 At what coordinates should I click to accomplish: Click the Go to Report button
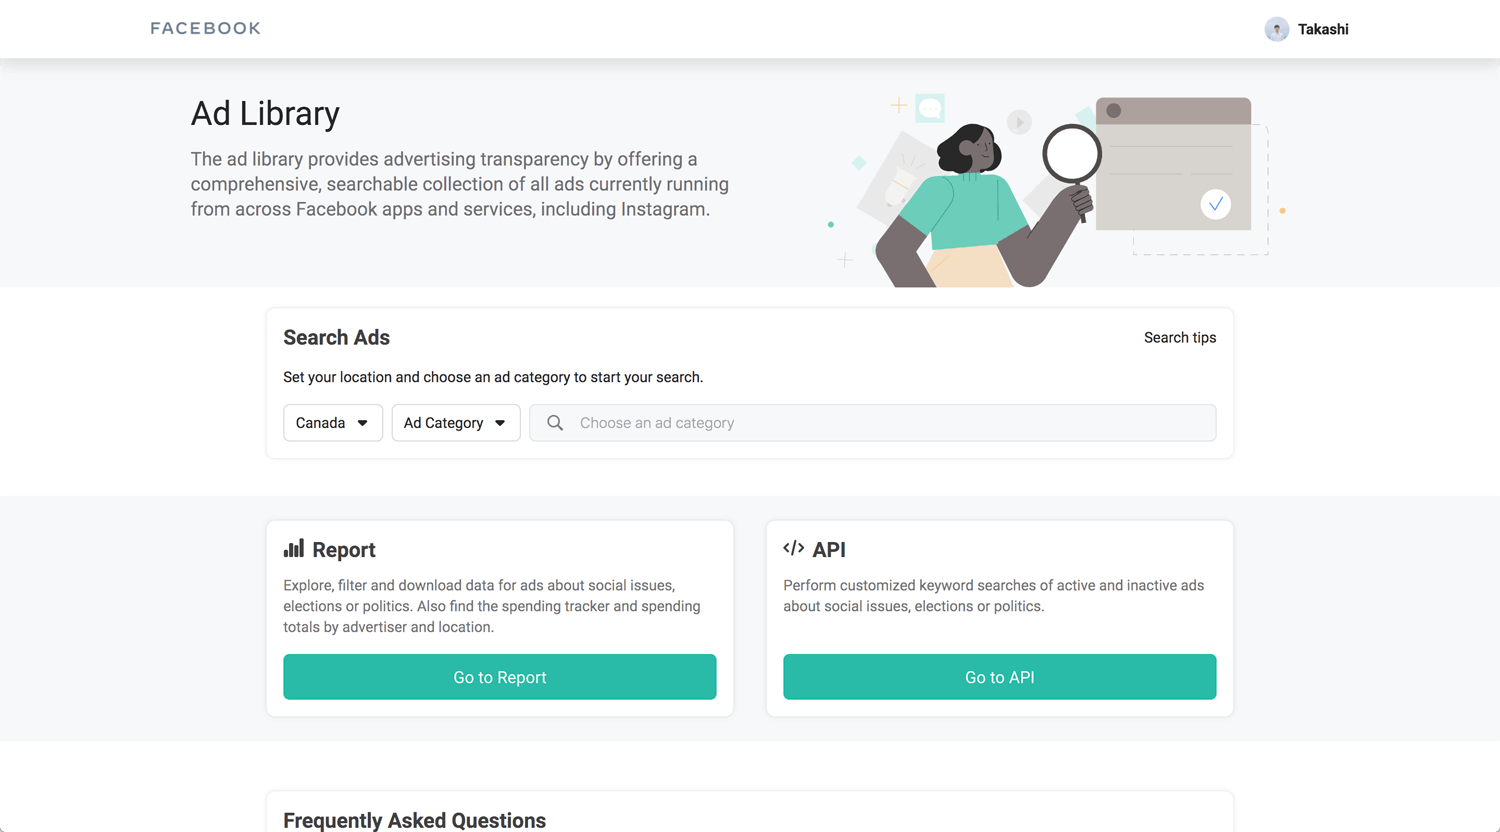tap(500, 677)
